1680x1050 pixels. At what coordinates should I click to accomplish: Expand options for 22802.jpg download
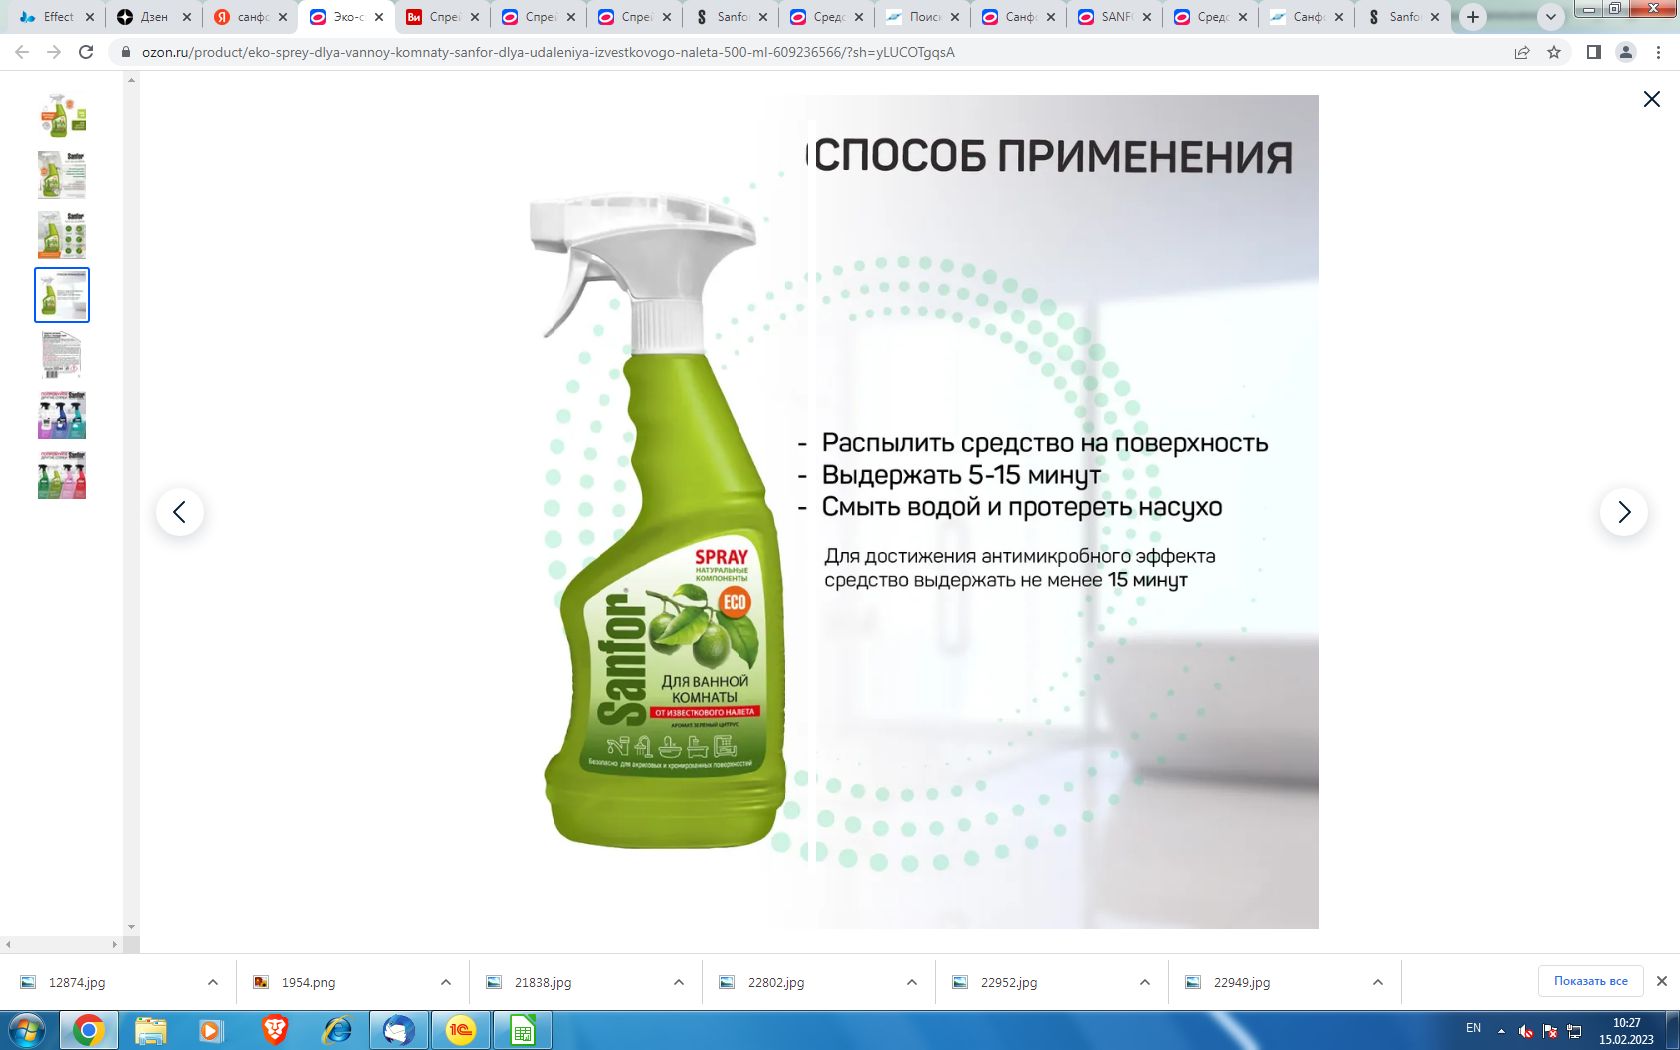[x=912, y=982]
